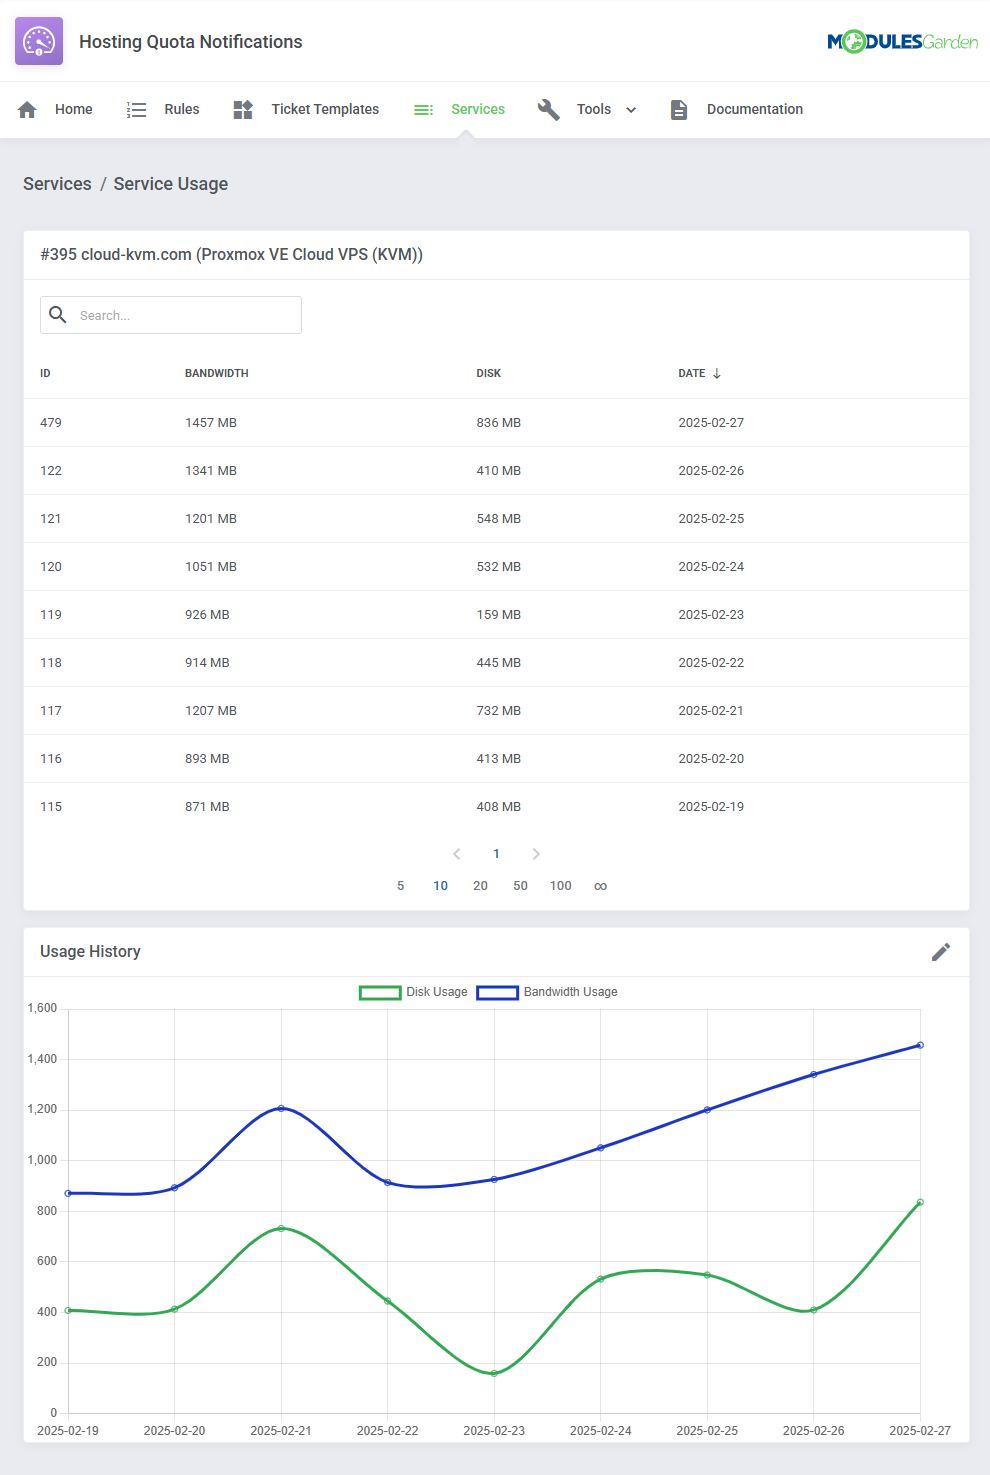
Task: Go to previous page arrow
Action: [x=457, y=854]
